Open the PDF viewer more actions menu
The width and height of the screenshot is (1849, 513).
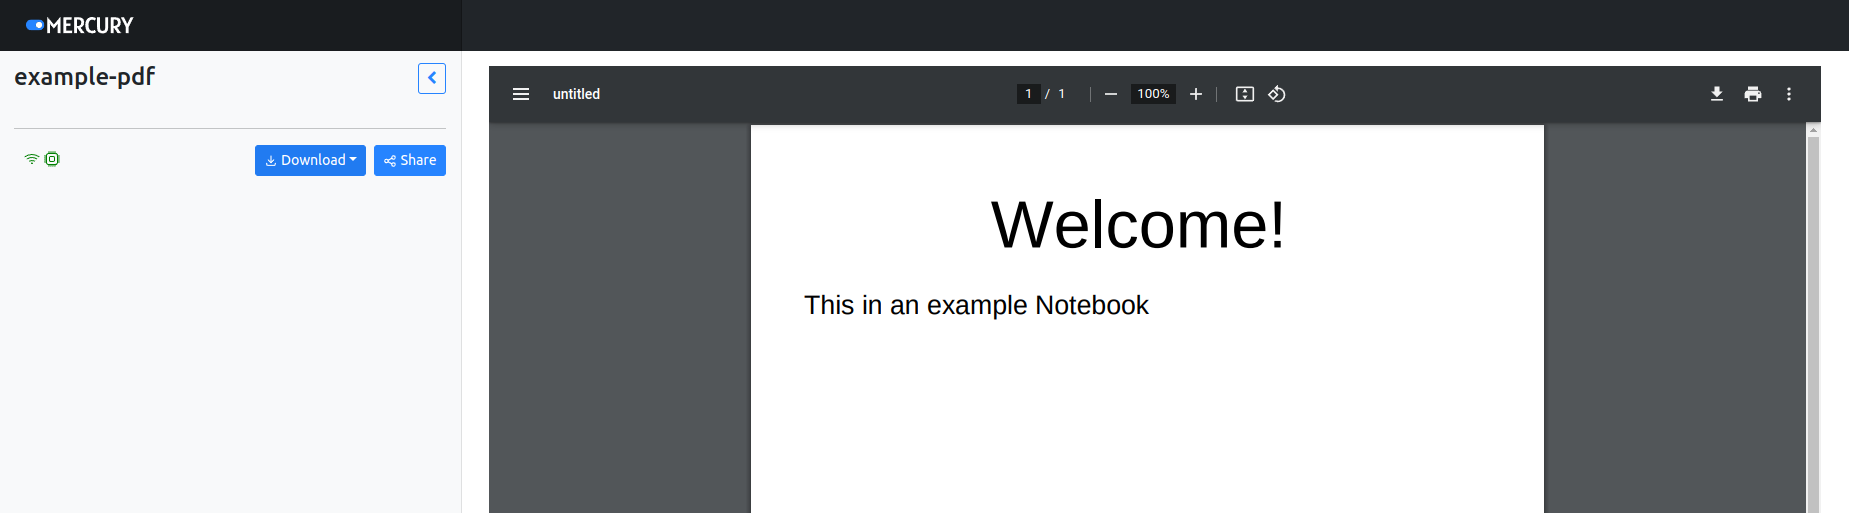coord(1789,94)
